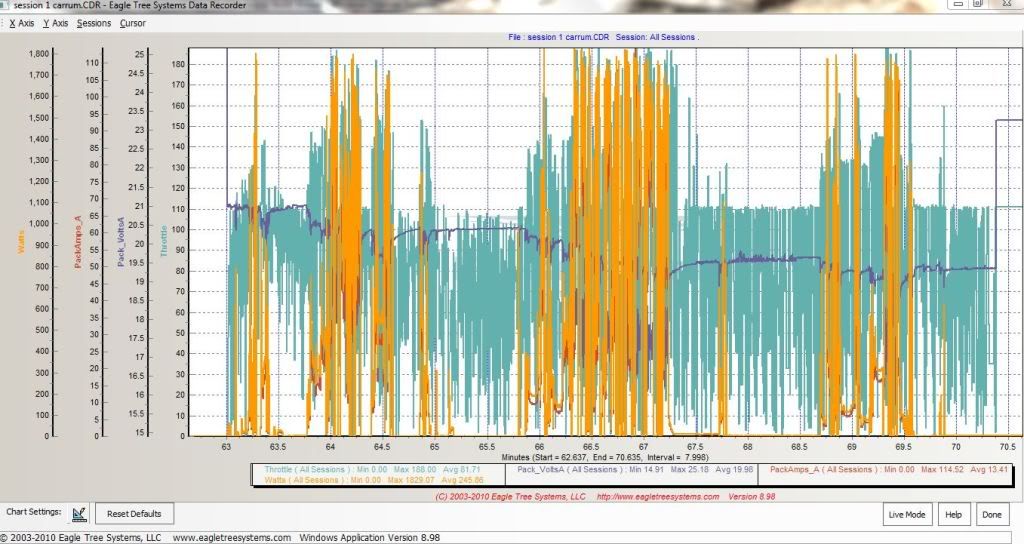1024x544 pixels.
Task: Select the vertical Pack_VoltsA axis label
Action: pyautogui.click(x=122, y=241)
